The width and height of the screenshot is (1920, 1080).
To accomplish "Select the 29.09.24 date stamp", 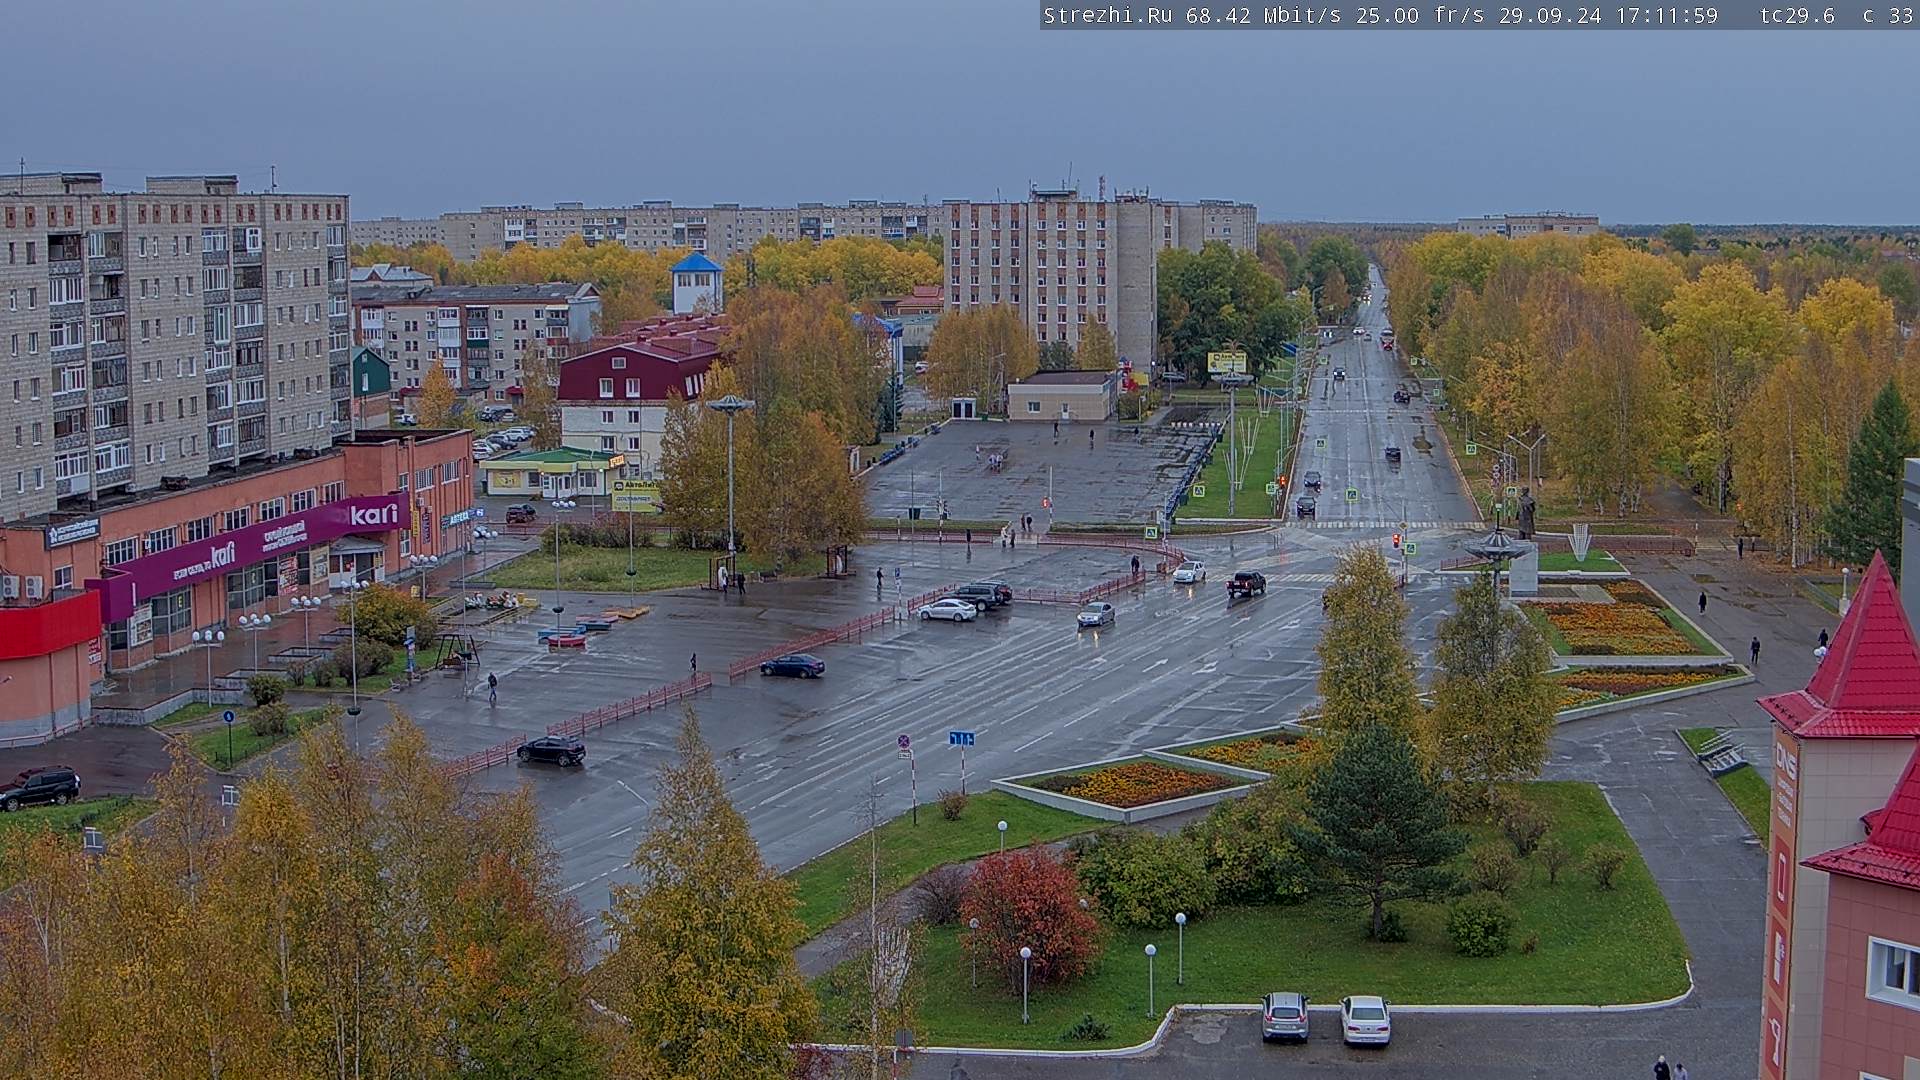I will (1549, 15).
